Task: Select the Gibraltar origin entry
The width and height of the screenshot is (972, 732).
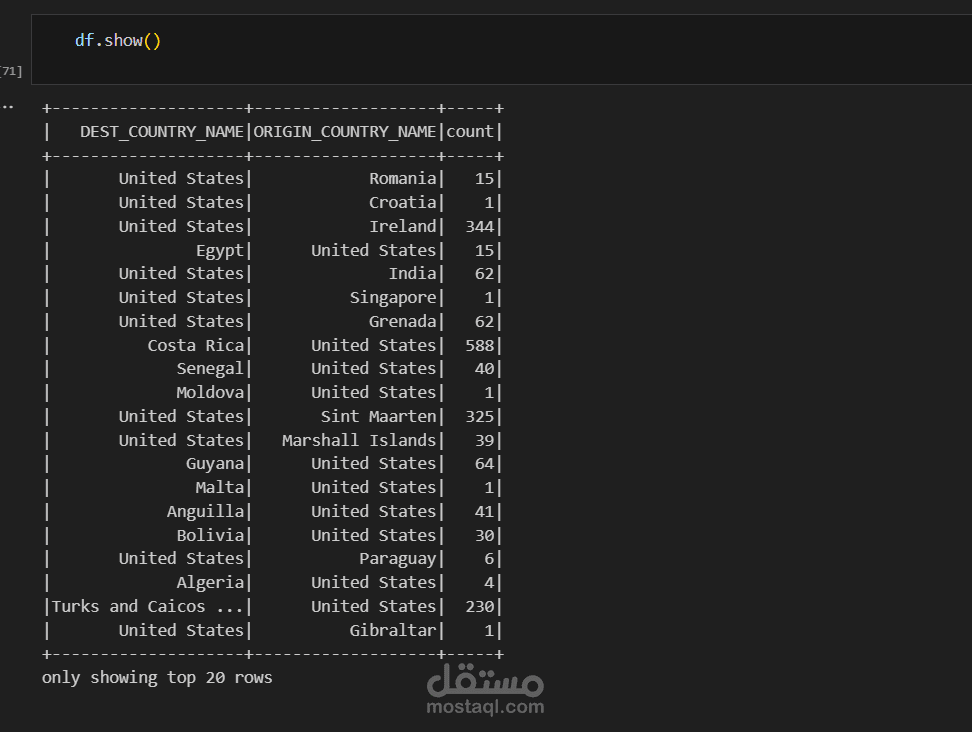Action: click(x=395, y=630)
